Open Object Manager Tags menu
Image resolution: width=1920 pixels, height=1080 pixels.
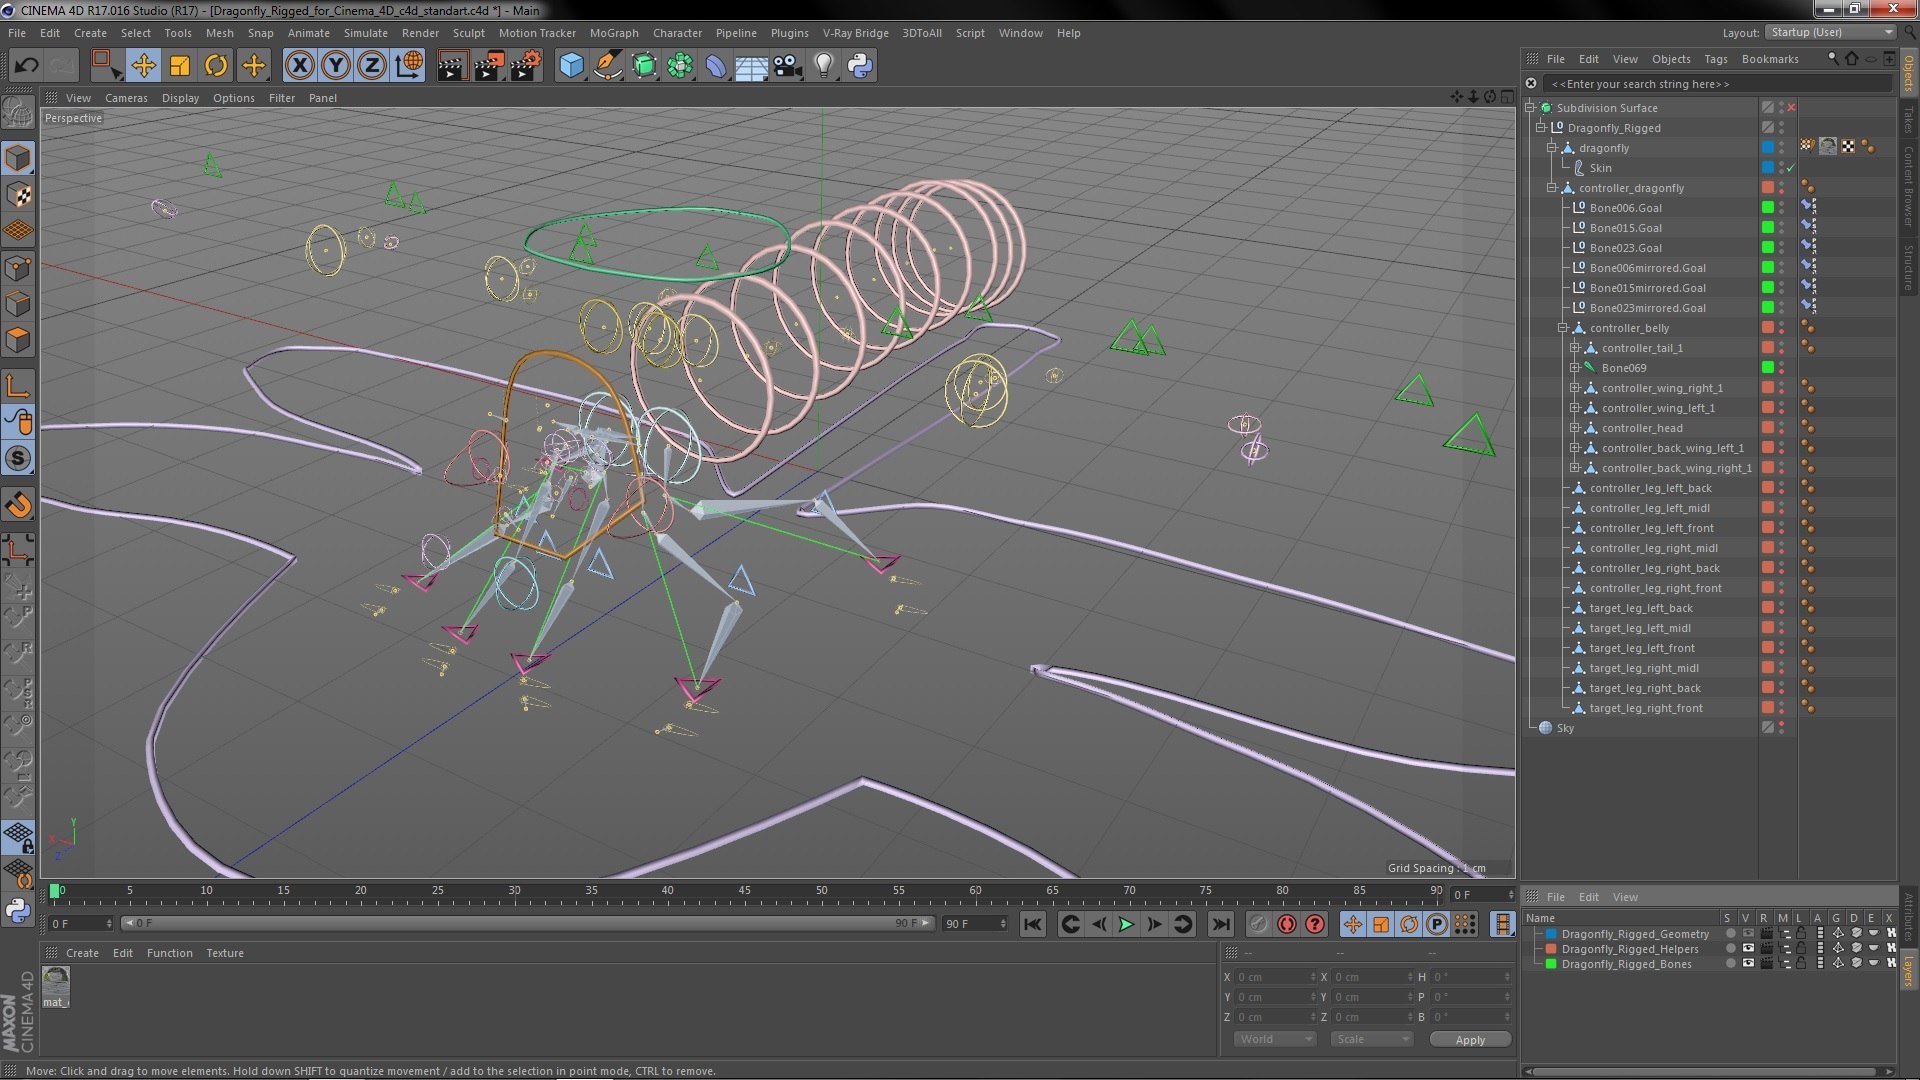pos(1716,59)
